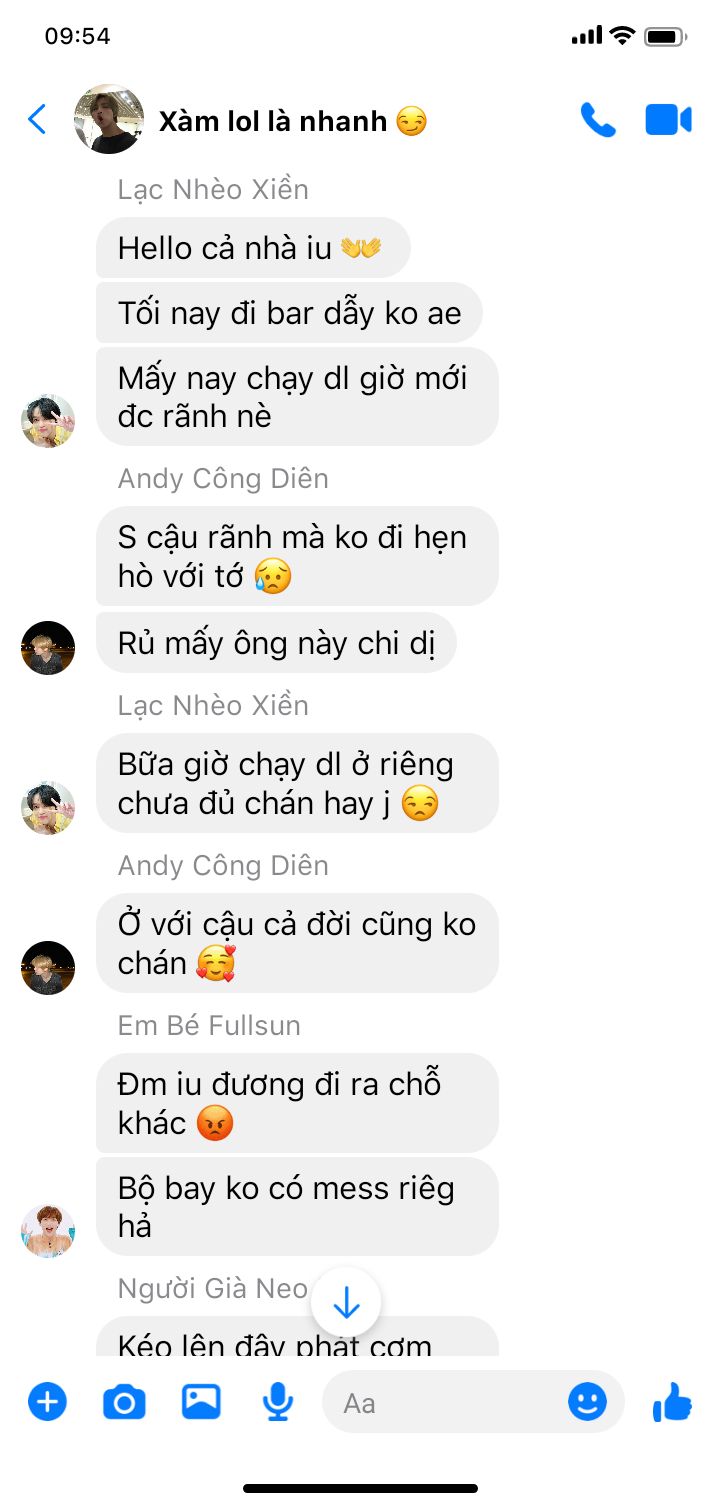
Task: Jump to latest messages with down arrow
Action: coord(346,1303)
